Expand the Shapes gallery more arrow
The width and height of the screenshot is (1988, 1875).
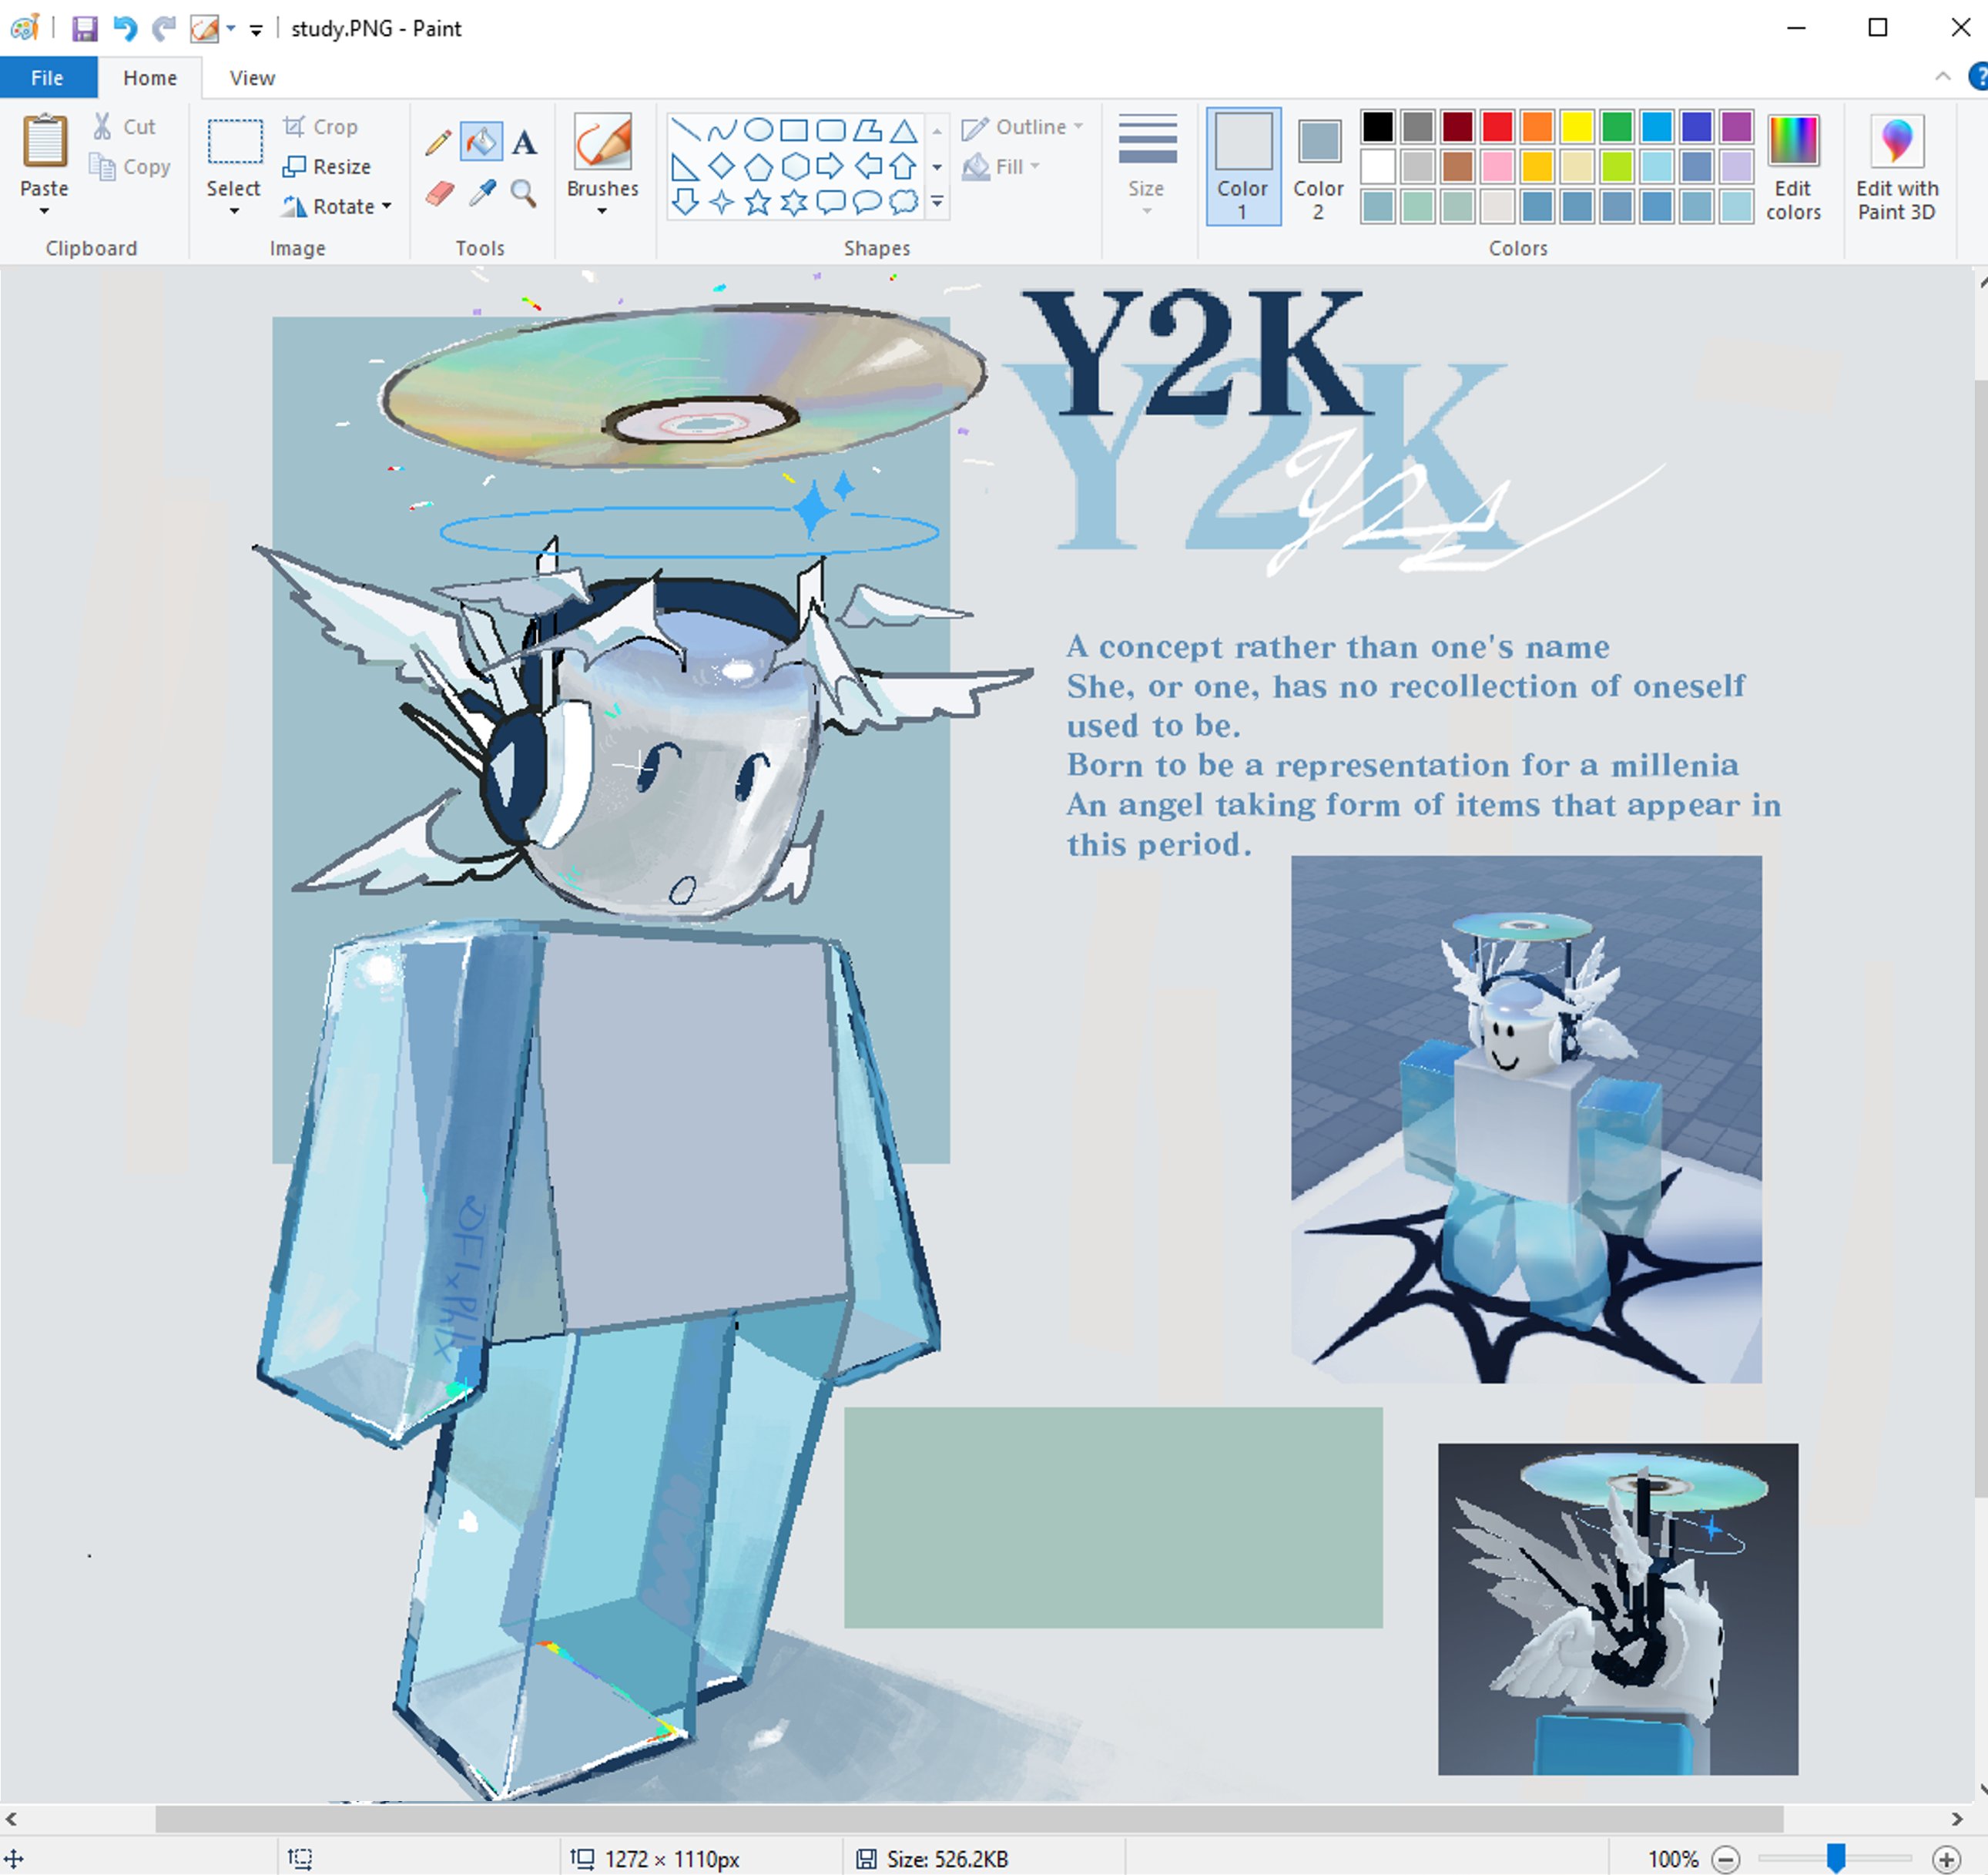pos(937,202)
